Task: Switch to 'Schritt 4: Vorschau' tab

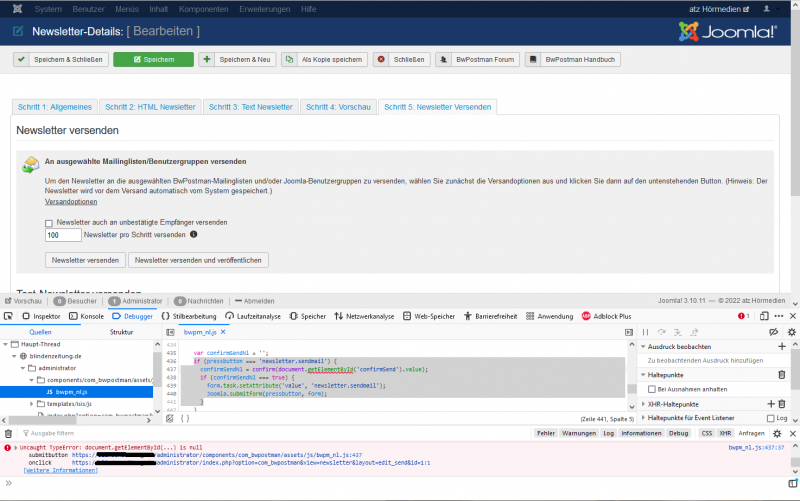Action: tap(336, 106)
